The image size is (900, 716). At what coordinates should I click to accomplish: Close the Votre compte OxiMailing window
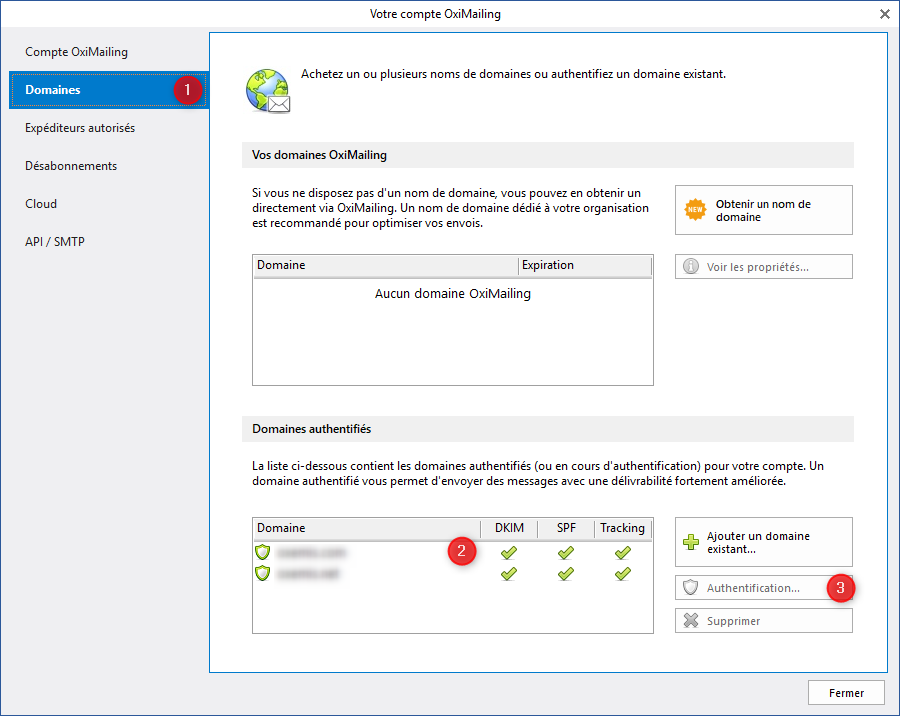885,14
